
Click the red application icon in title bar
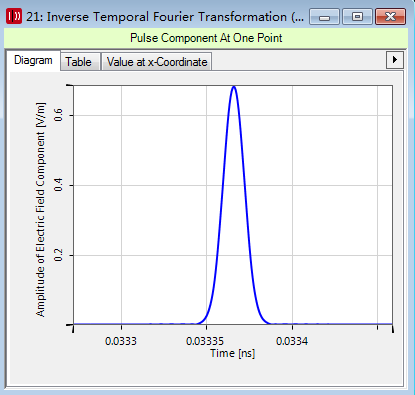[x=14, y=16]
